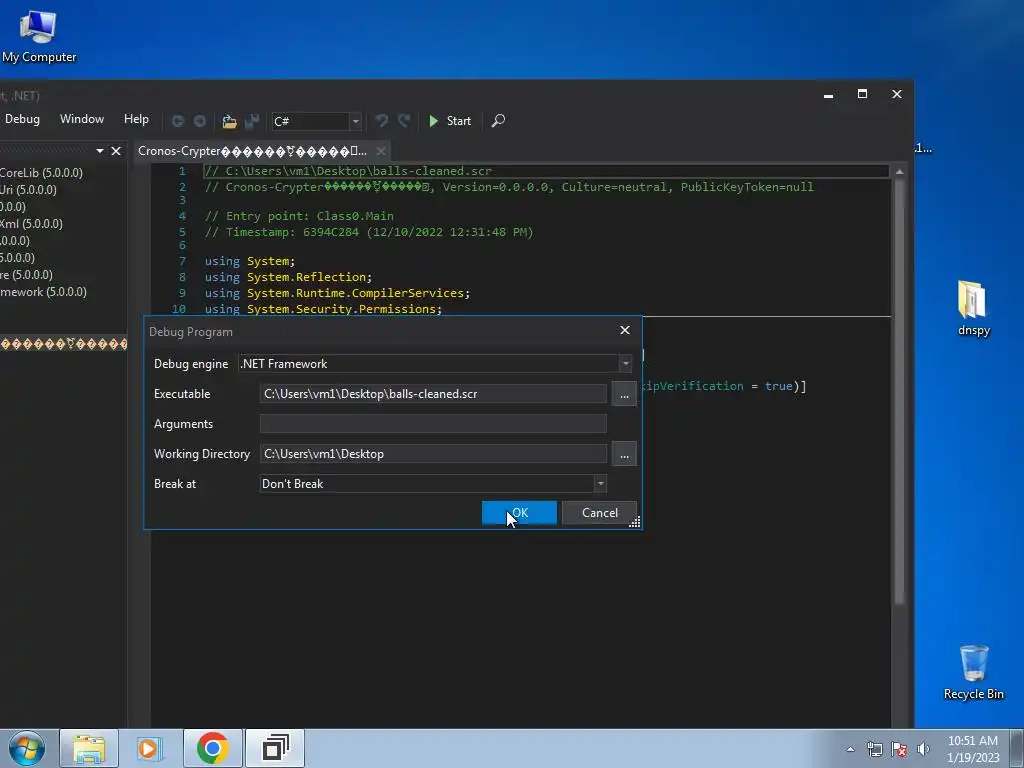1024x768 pixels.
Task: Select the Cronos-Crypter document tab
Action: (252, 151)
